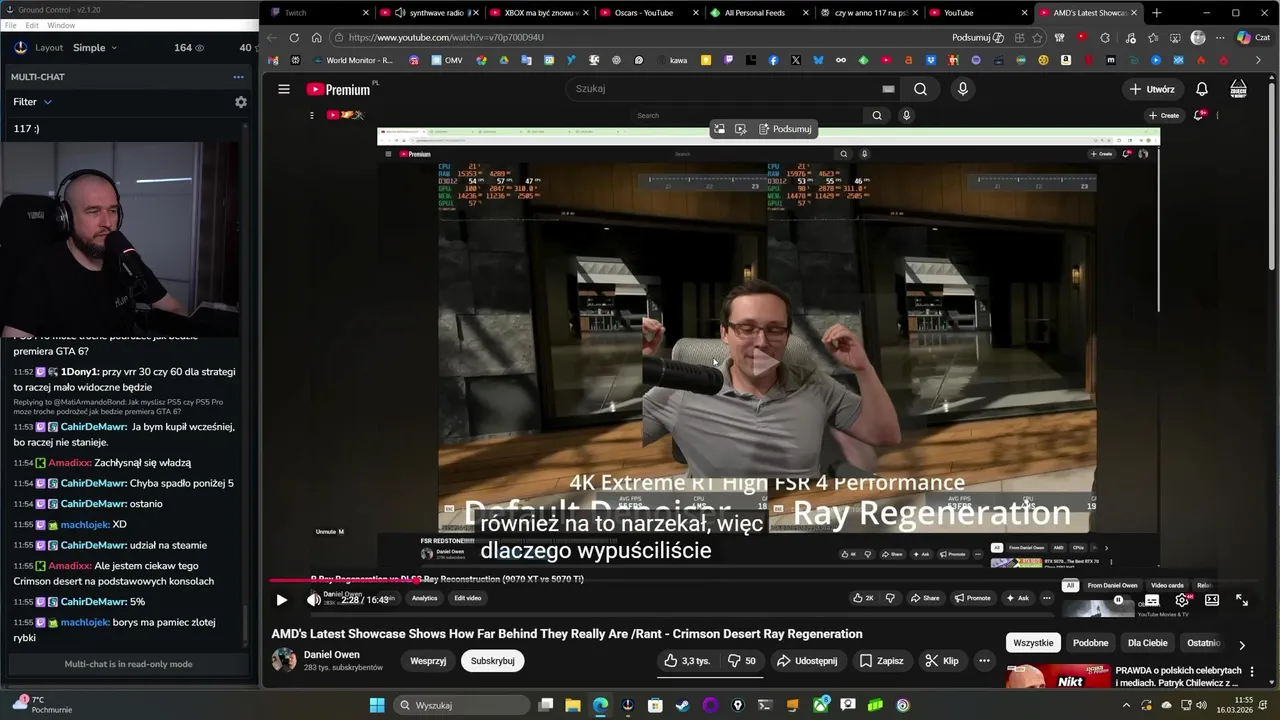Click the Udostępnij share button
Screen dimensions: 1280x720
click(x=807, y=661)
